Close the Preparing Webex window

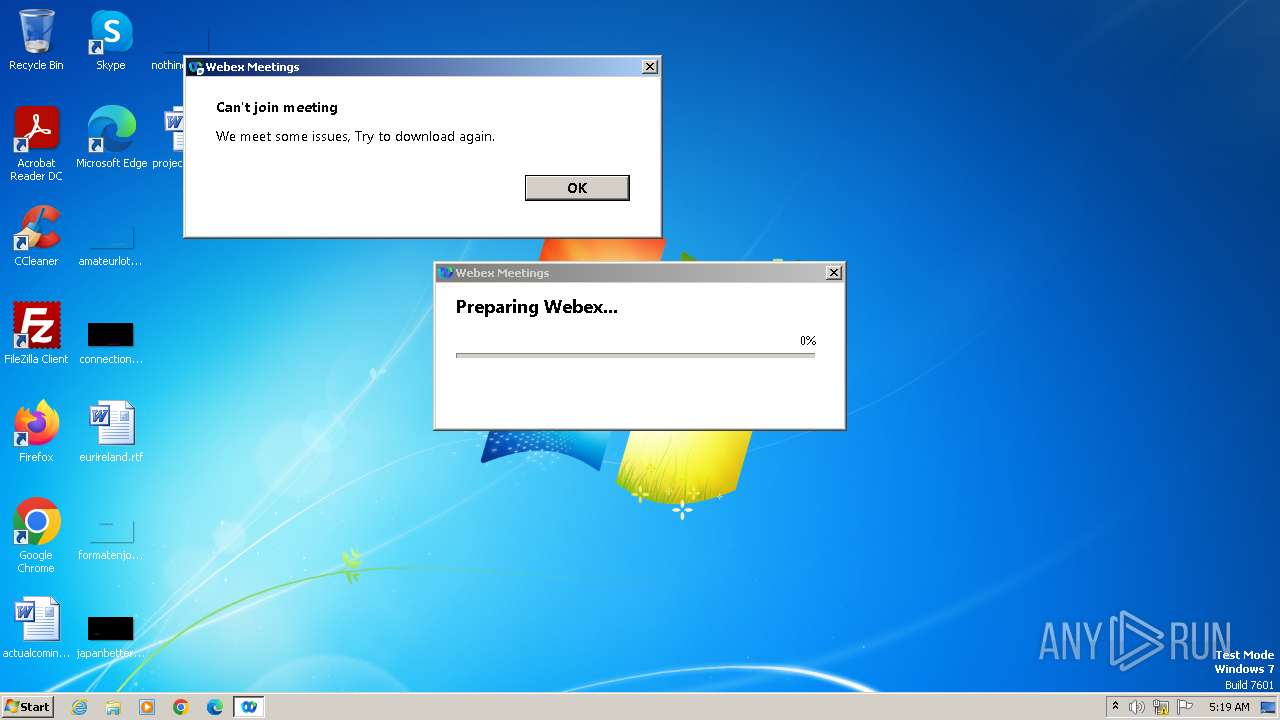pyautogui.click(x=834, y=273)
